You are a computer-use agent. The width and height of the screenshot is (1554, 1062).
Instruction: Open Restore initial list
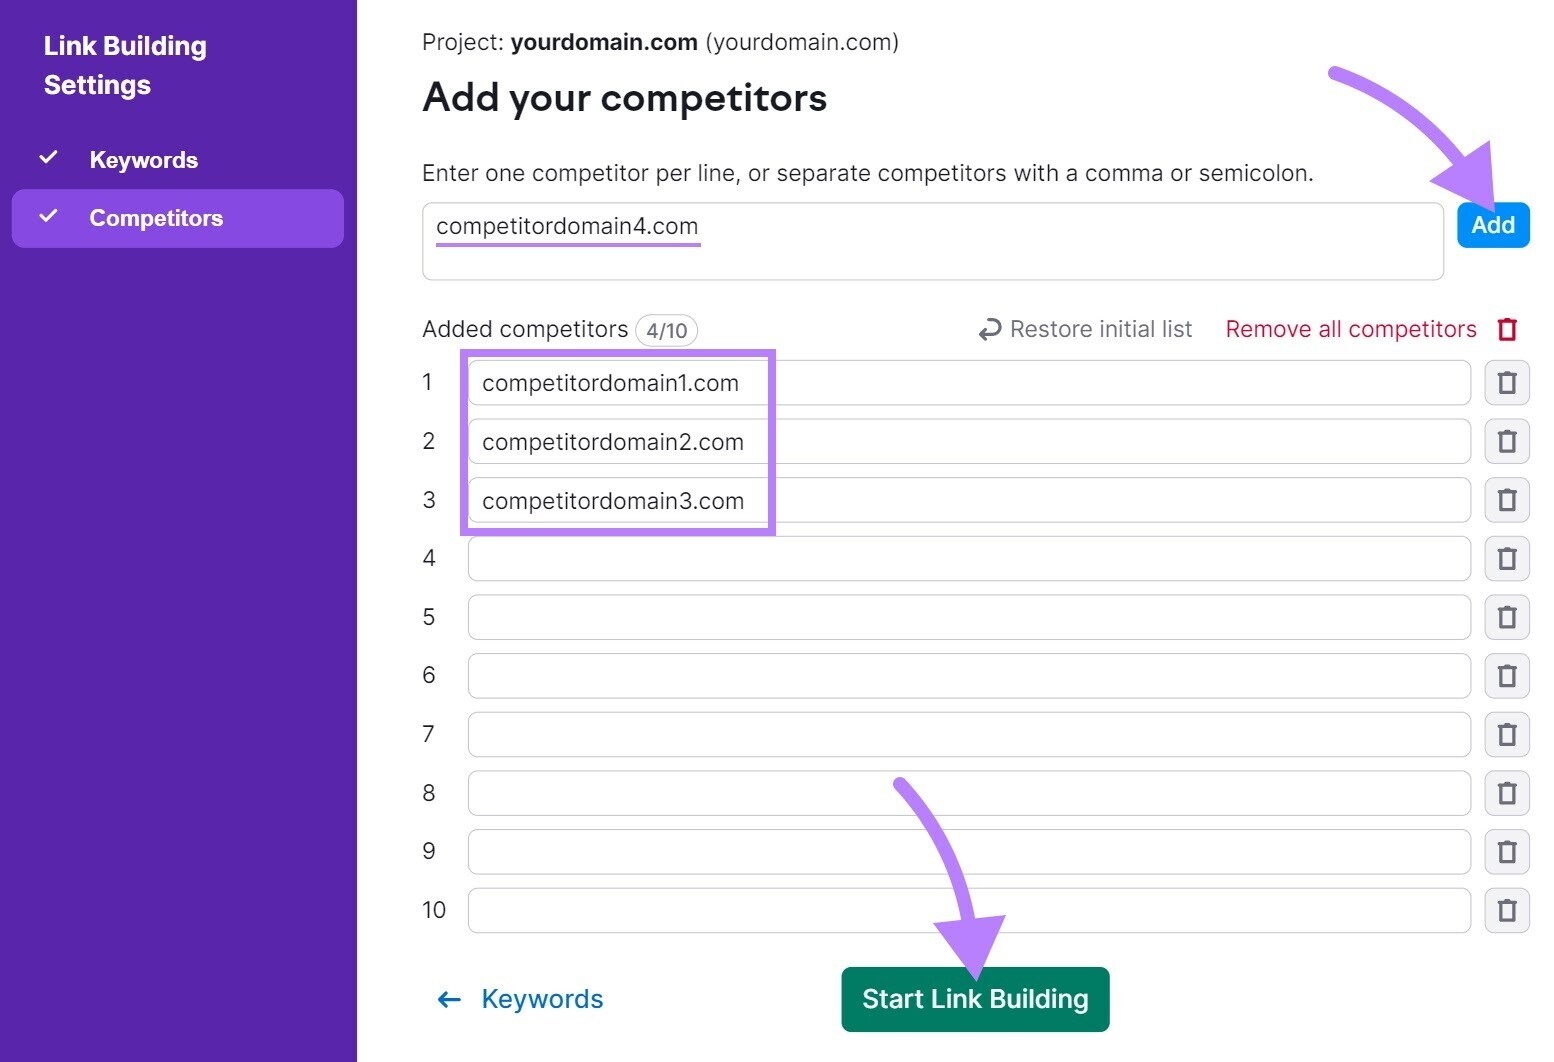pos(1100,328)
